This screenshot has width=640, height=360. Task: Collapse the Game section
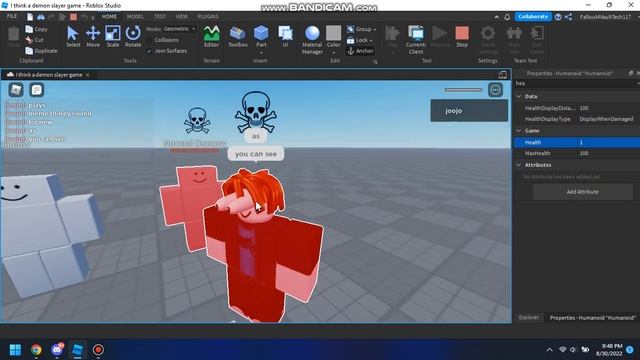[519, 131]
